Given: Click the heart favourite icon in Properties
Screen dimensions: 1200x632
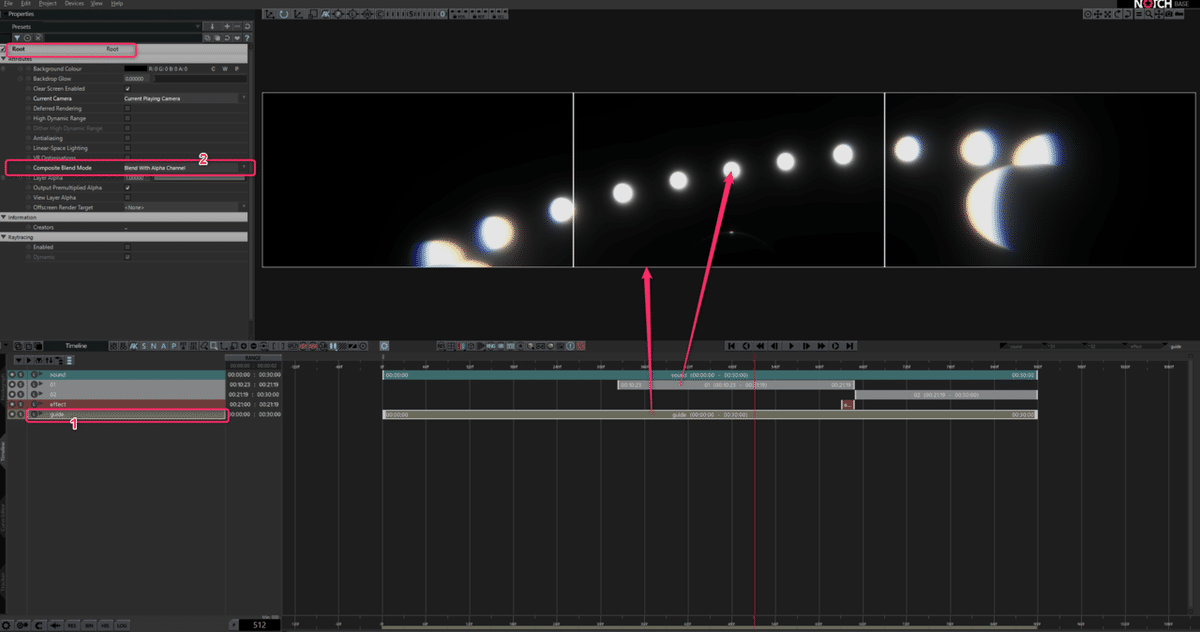Looking at the screenshot, I should pos(237,37).
